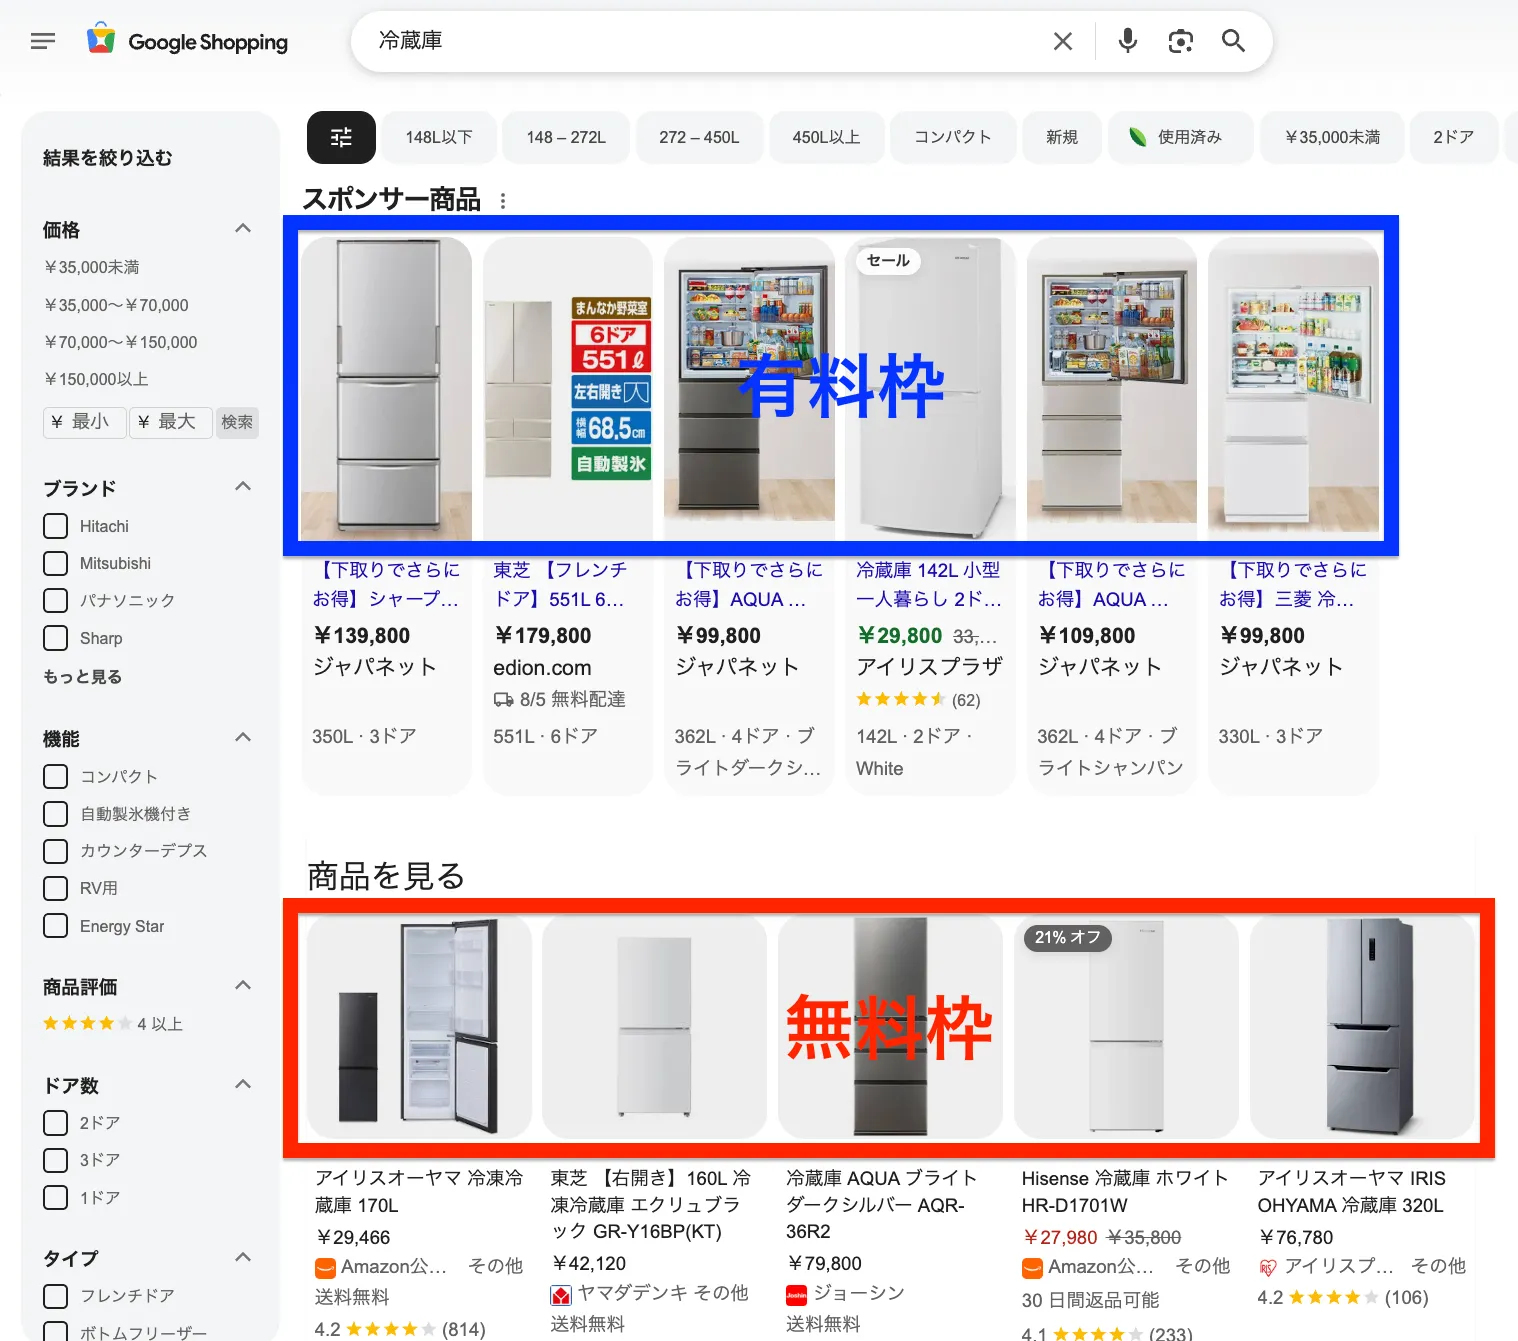
Task: Click the 最大 maximum price field
Action: 171,422
